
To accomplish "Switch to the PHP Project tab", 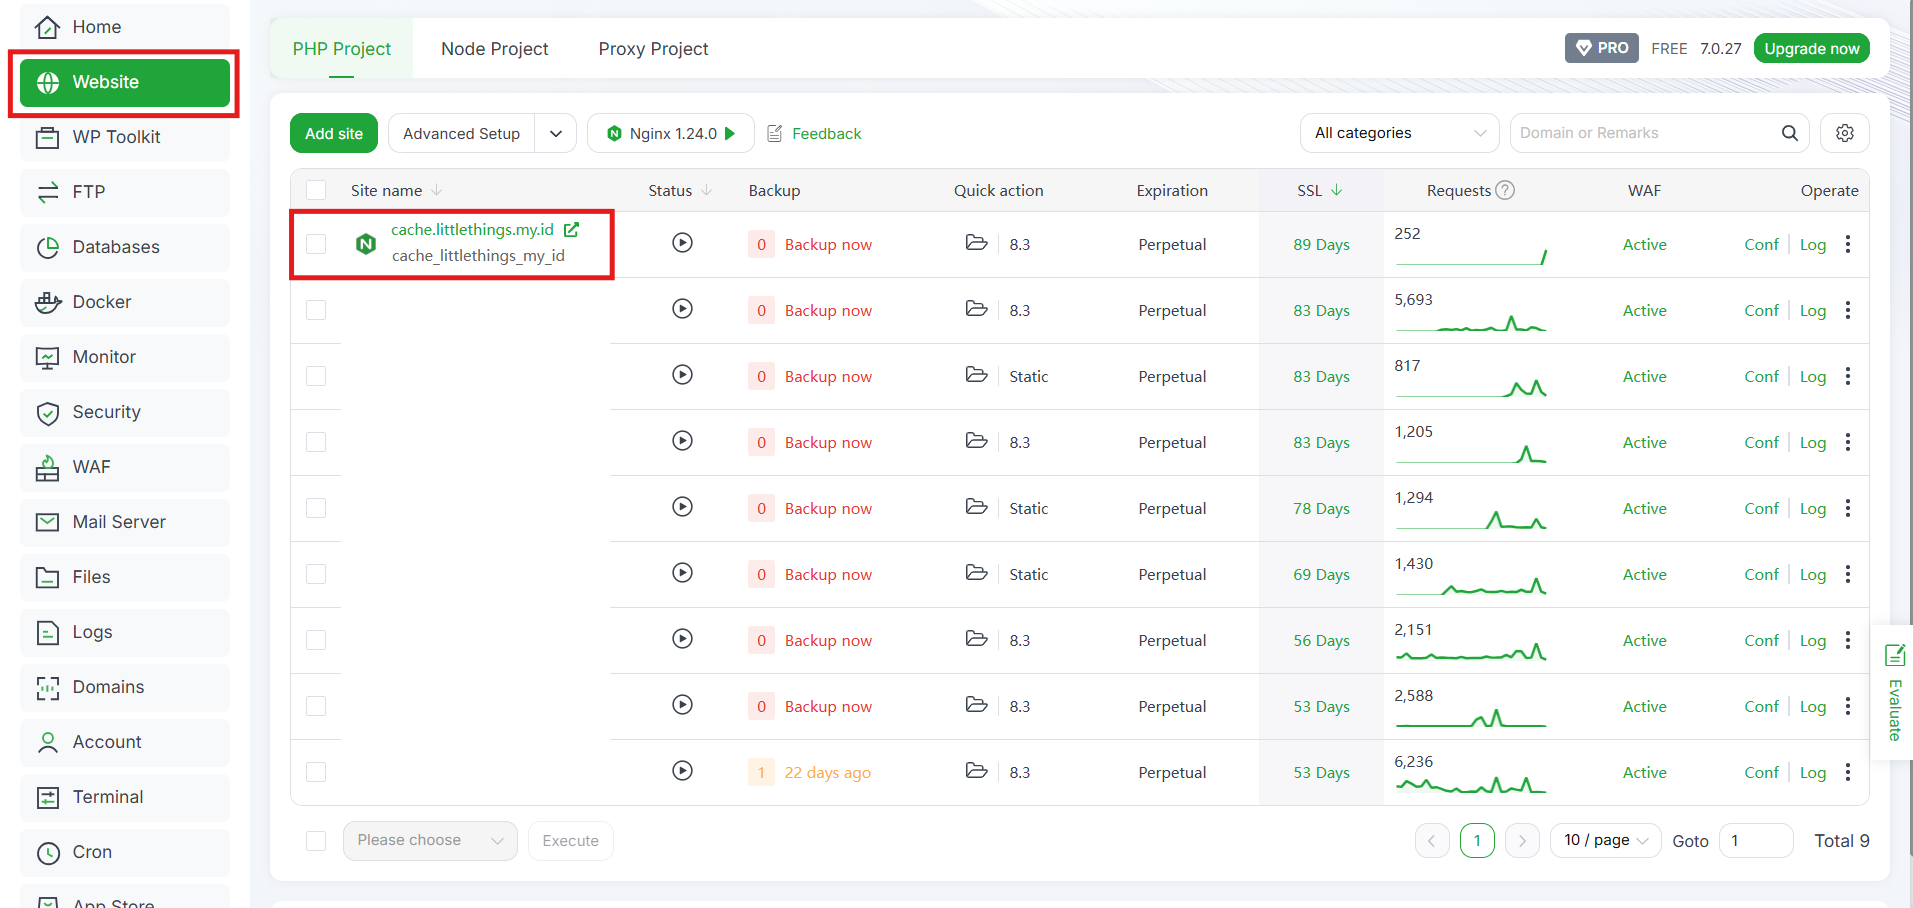I will pos(342,49).
